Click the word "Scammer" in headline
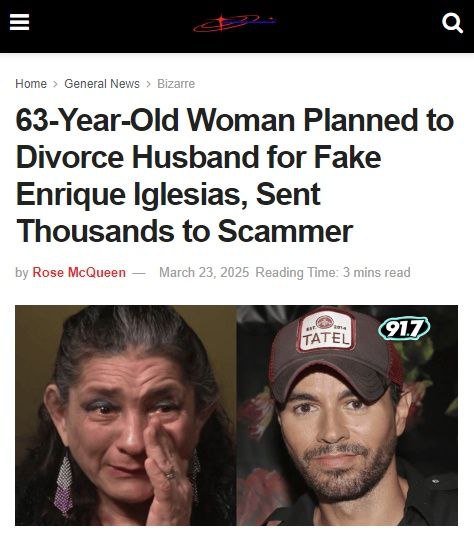The height and width of the screenshot is (537, 474). click(x=285, y=231)
